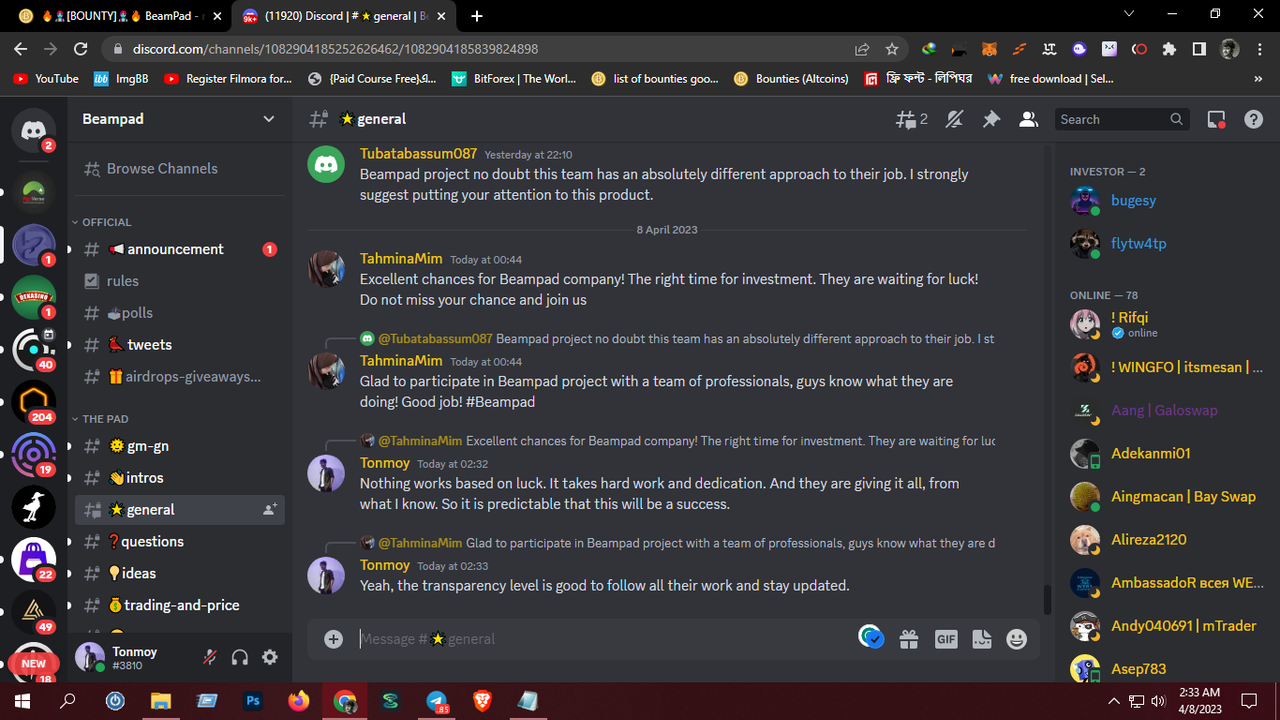This screenshot has height=720, width=1280.
Task: Open the sticker picker next to GIF
Action: [981, 638]
